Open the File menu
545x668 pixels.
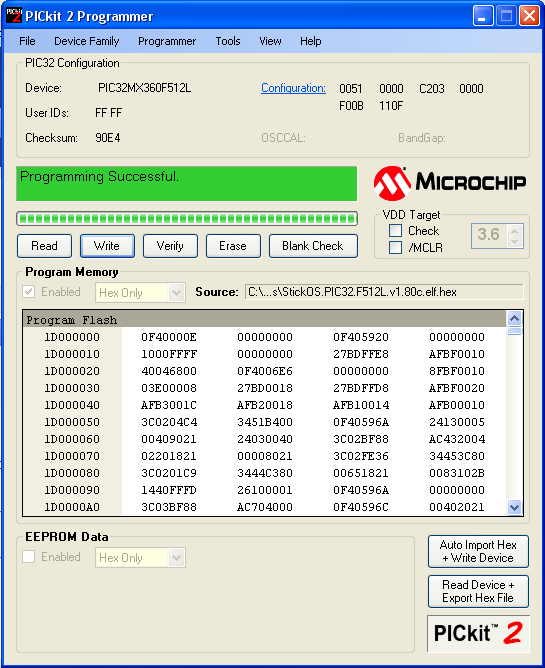pos(27,41)
